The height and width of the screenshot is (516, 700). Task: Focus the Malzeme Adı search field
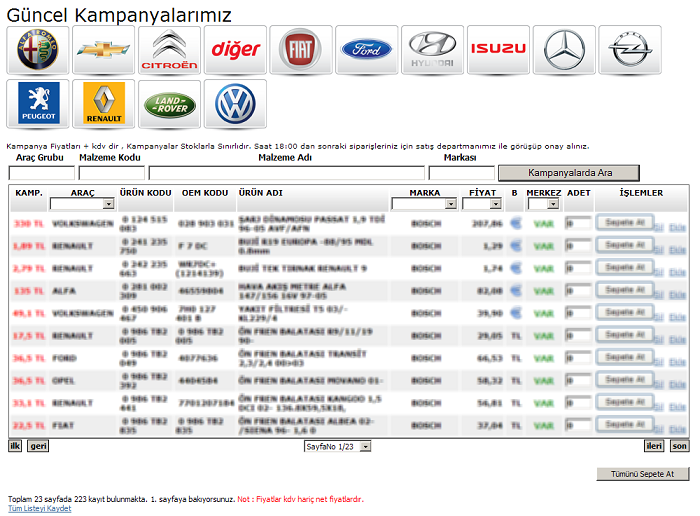[287, 173]
